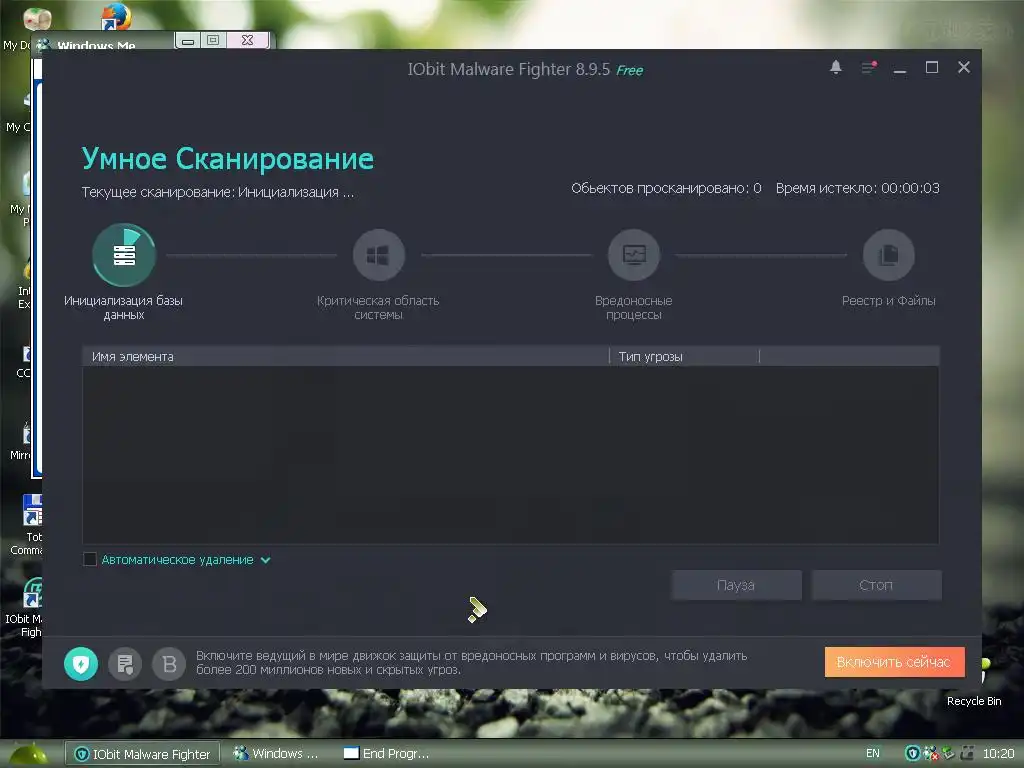Select the malicious processes stage icon
The height and width of the screenshot is (768, 1024).
(x=633, y=255)
